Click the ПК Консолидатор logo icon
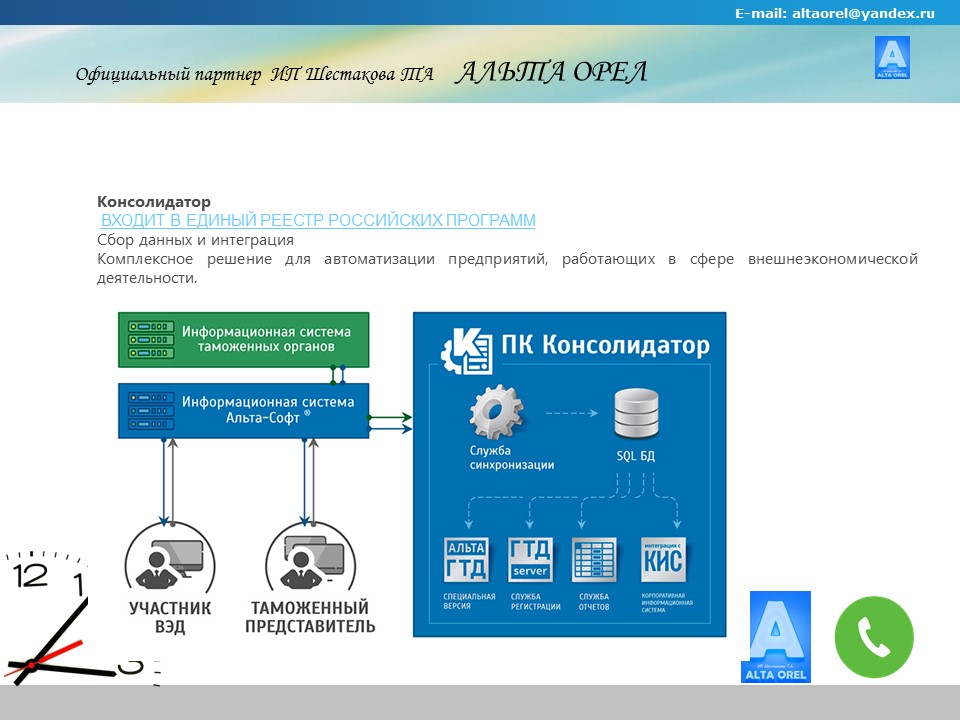Viewport: 960px width, 720px height. 467,351
